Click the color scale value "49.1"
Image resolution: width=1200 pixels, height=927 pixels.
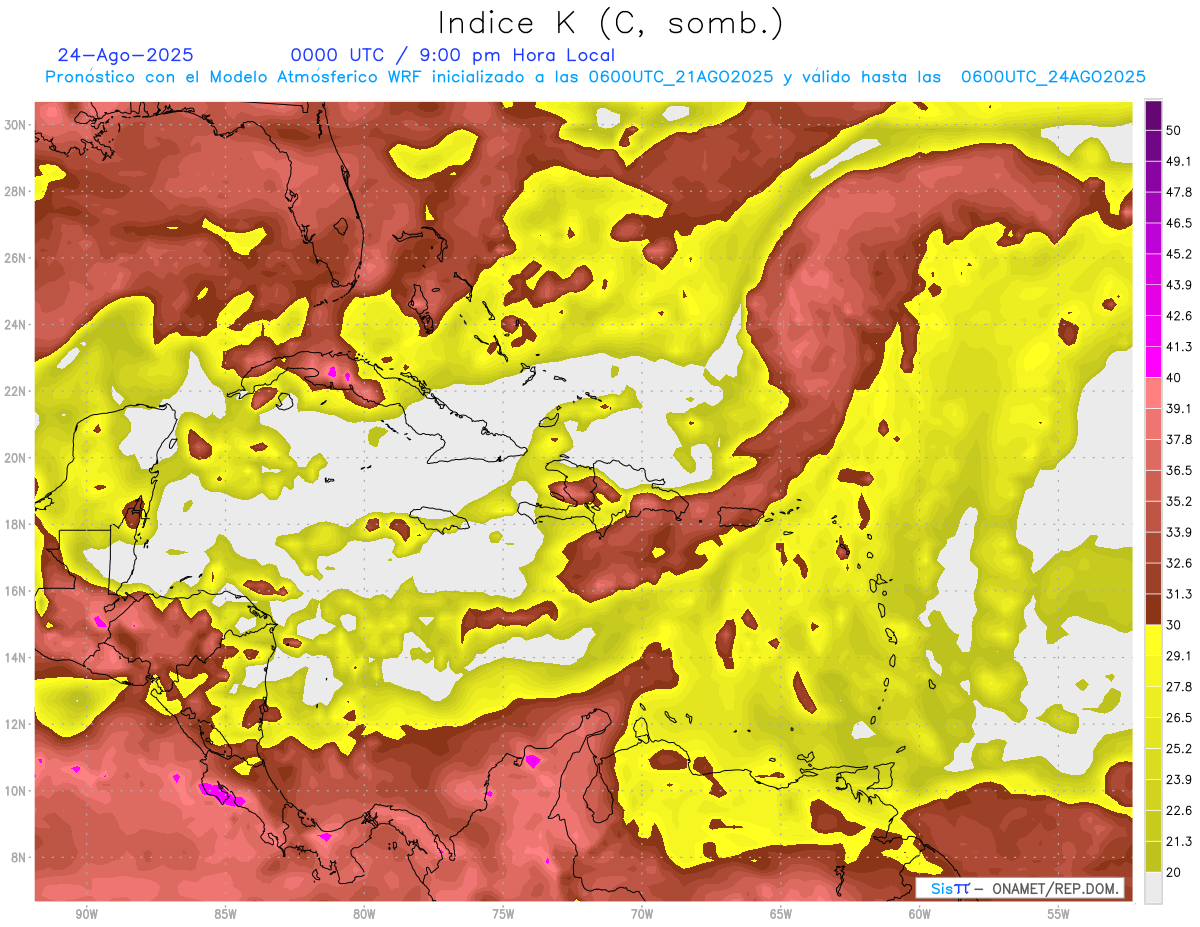(x=1179, y=161)
